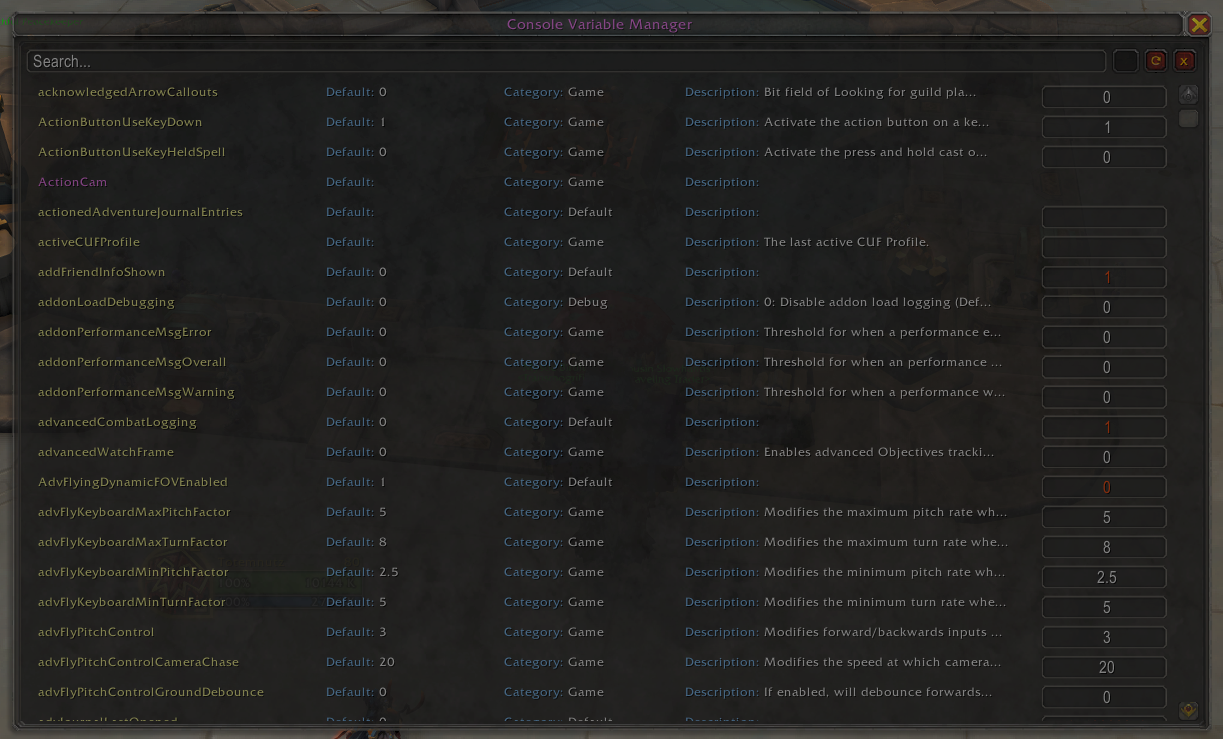Click advFlyPitchControlCameraChase value field showing 20

1104,667
